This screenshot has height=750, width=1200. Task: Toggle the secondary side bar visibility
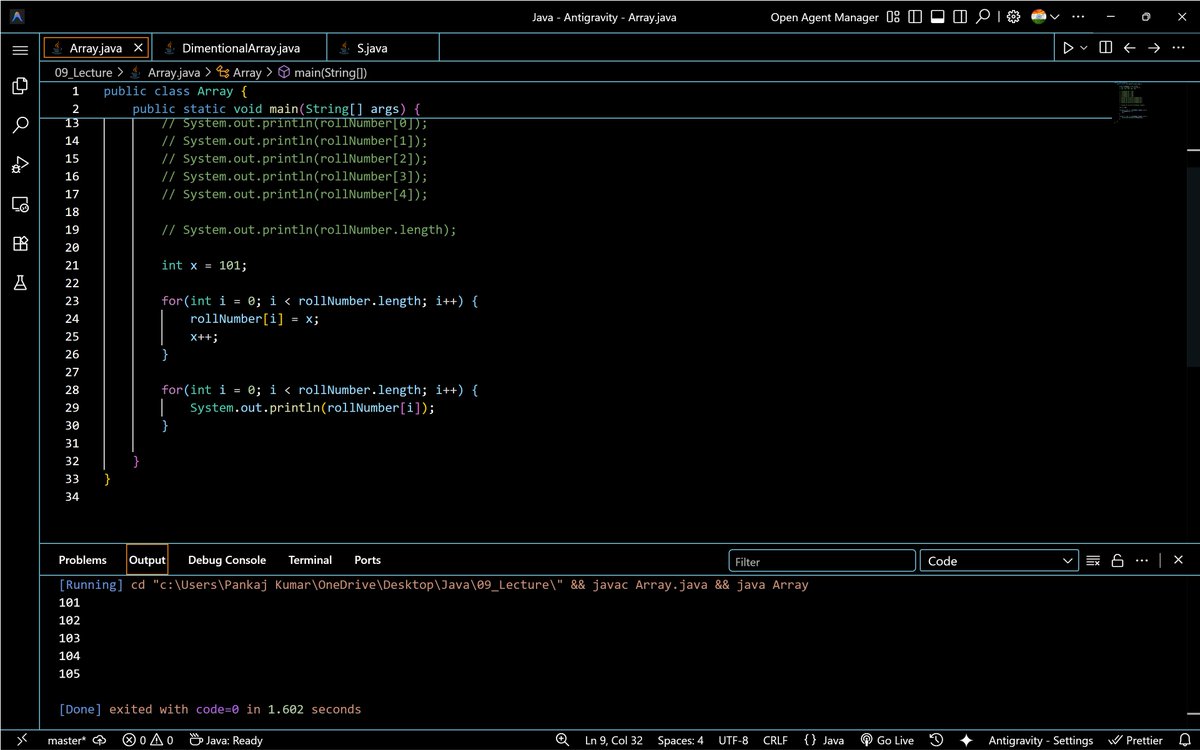(x=961, y=17)
